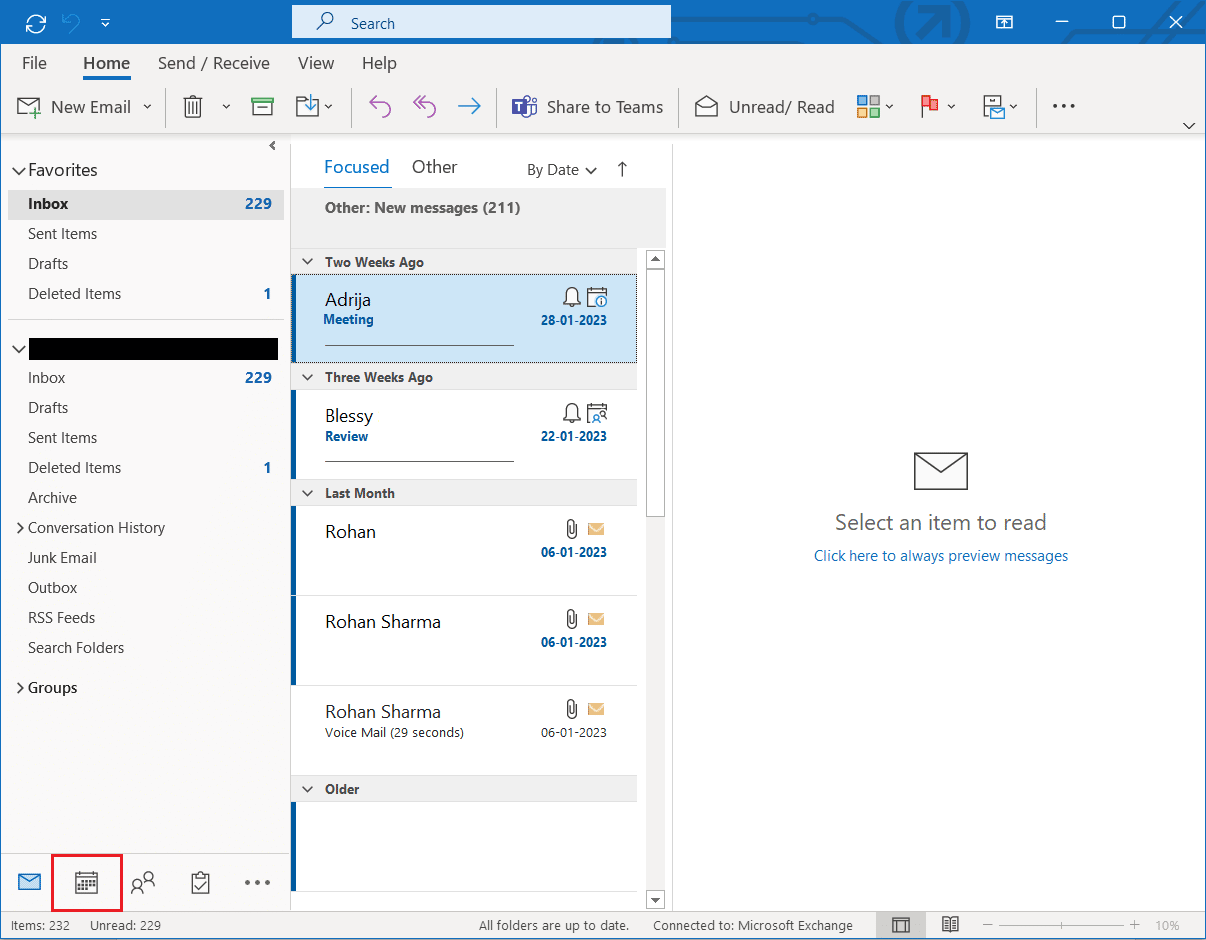Toggle the sort order arrow
1206x940 pixels.
click(622, 170)
